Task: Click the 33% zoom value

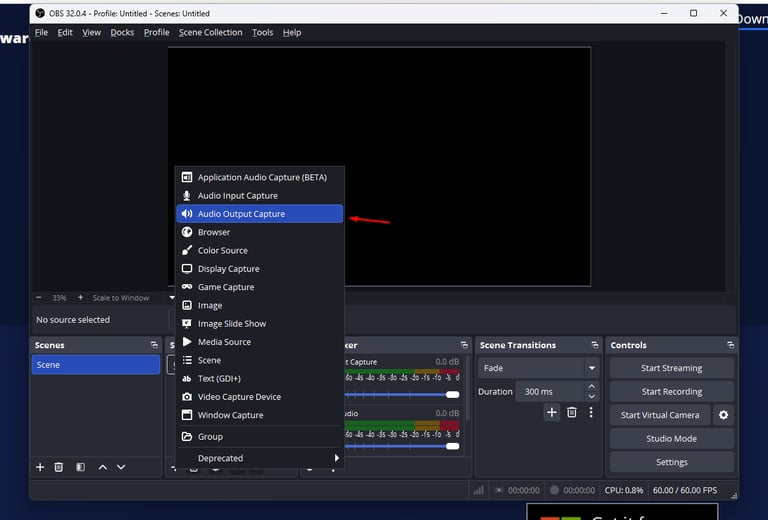Action: click(x=59, y=298)
